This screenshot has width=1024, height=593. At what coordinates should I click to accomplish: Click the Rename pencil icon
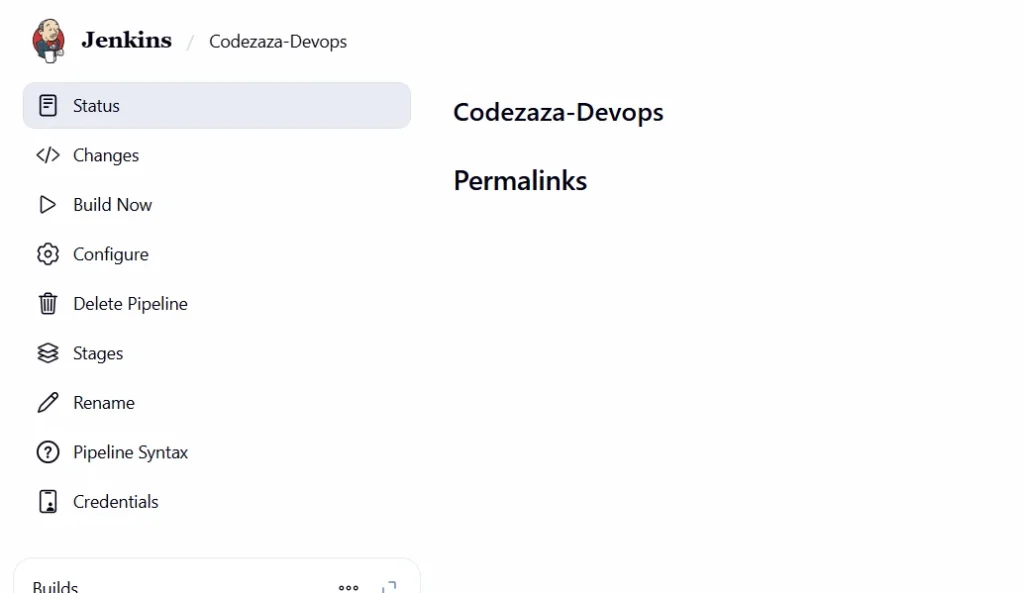point(48,403)
